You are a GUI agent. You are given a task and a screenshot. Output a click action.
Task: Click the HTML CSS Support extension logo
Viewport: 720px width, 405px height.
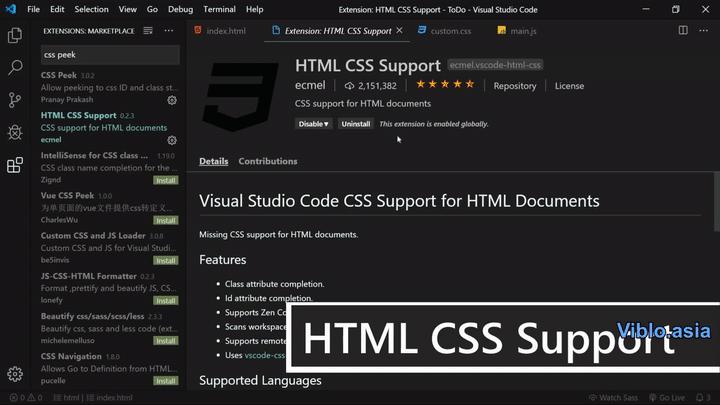click(241, 97)
